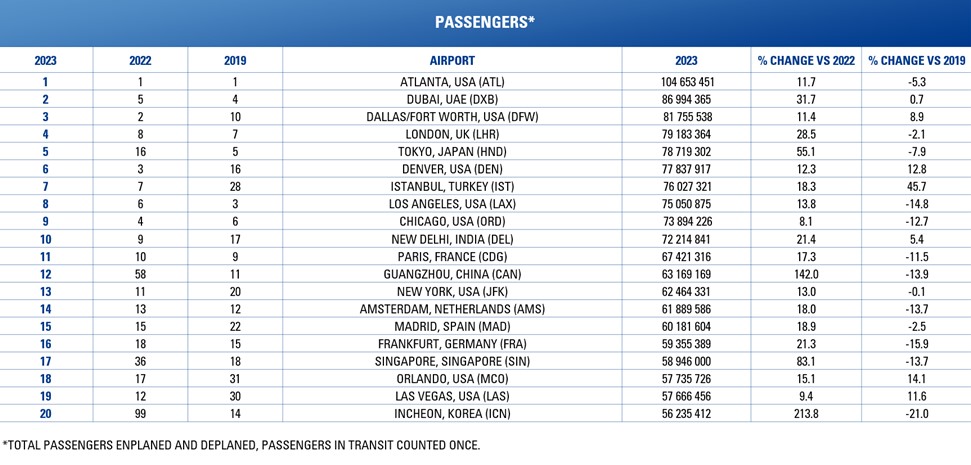Select the AIRPORT column header
Image resolution: width=971 pixels, height=465 pixels.
click(x=452, y=61)
